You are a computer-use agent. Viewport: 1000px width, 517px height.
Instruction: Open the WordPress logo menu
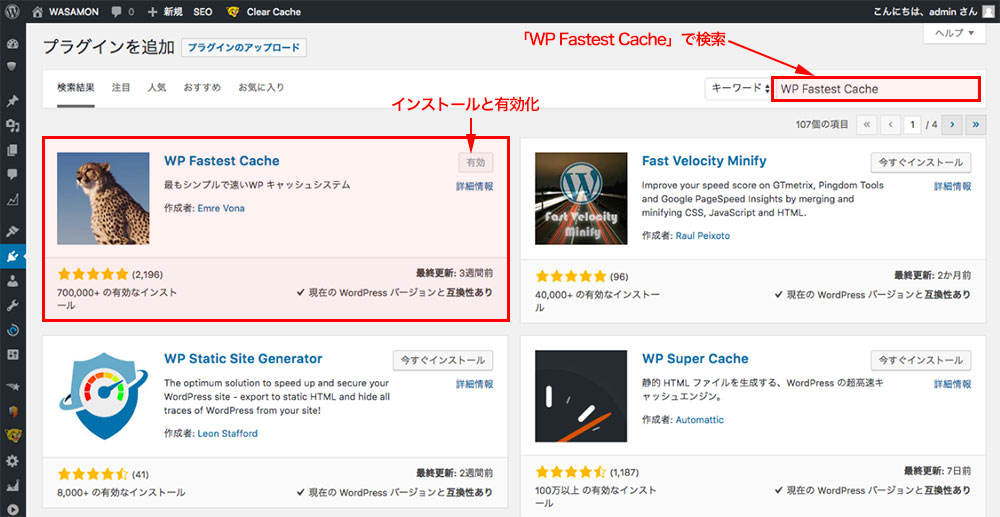pyautogui.click(x=13, y=11)
